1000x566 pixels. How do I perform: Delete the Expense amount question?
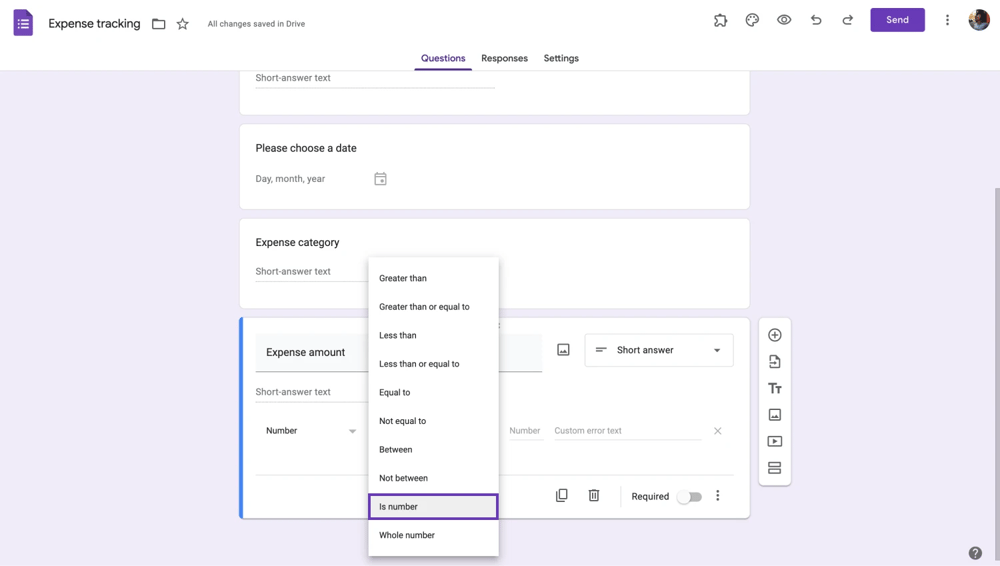594,496
